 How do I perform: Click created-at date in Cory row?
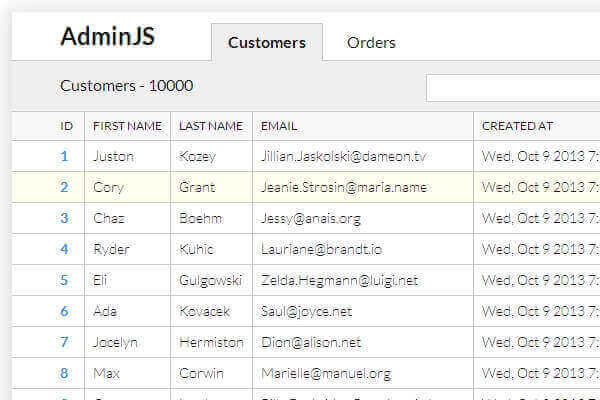point(541,187)
